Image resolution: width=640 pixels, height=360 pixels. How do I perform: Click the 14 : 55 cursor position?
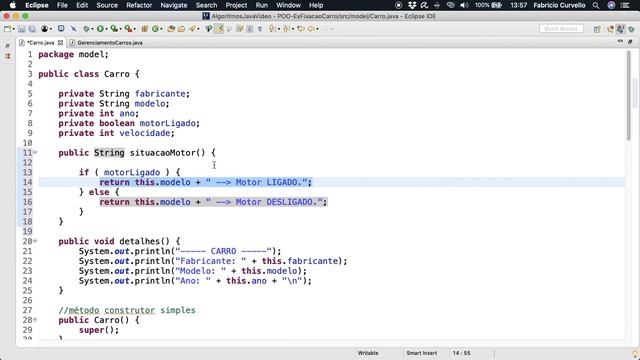[x=461, y=353]
